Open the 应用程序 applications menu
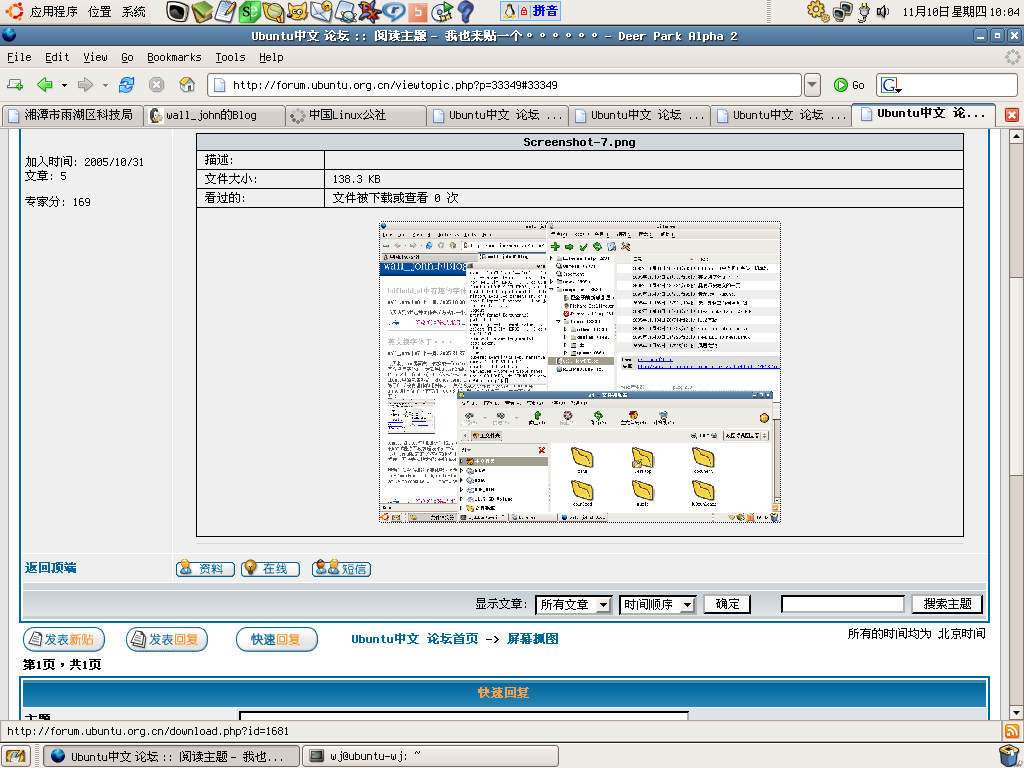The image size is (1024, 768). pos(54,12)
